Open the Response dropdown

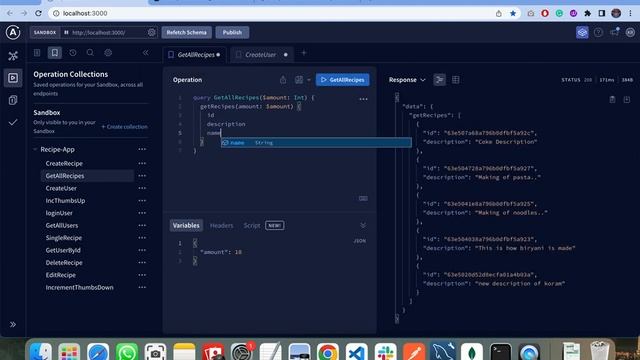pyautogui.click(x=407, y=80)
